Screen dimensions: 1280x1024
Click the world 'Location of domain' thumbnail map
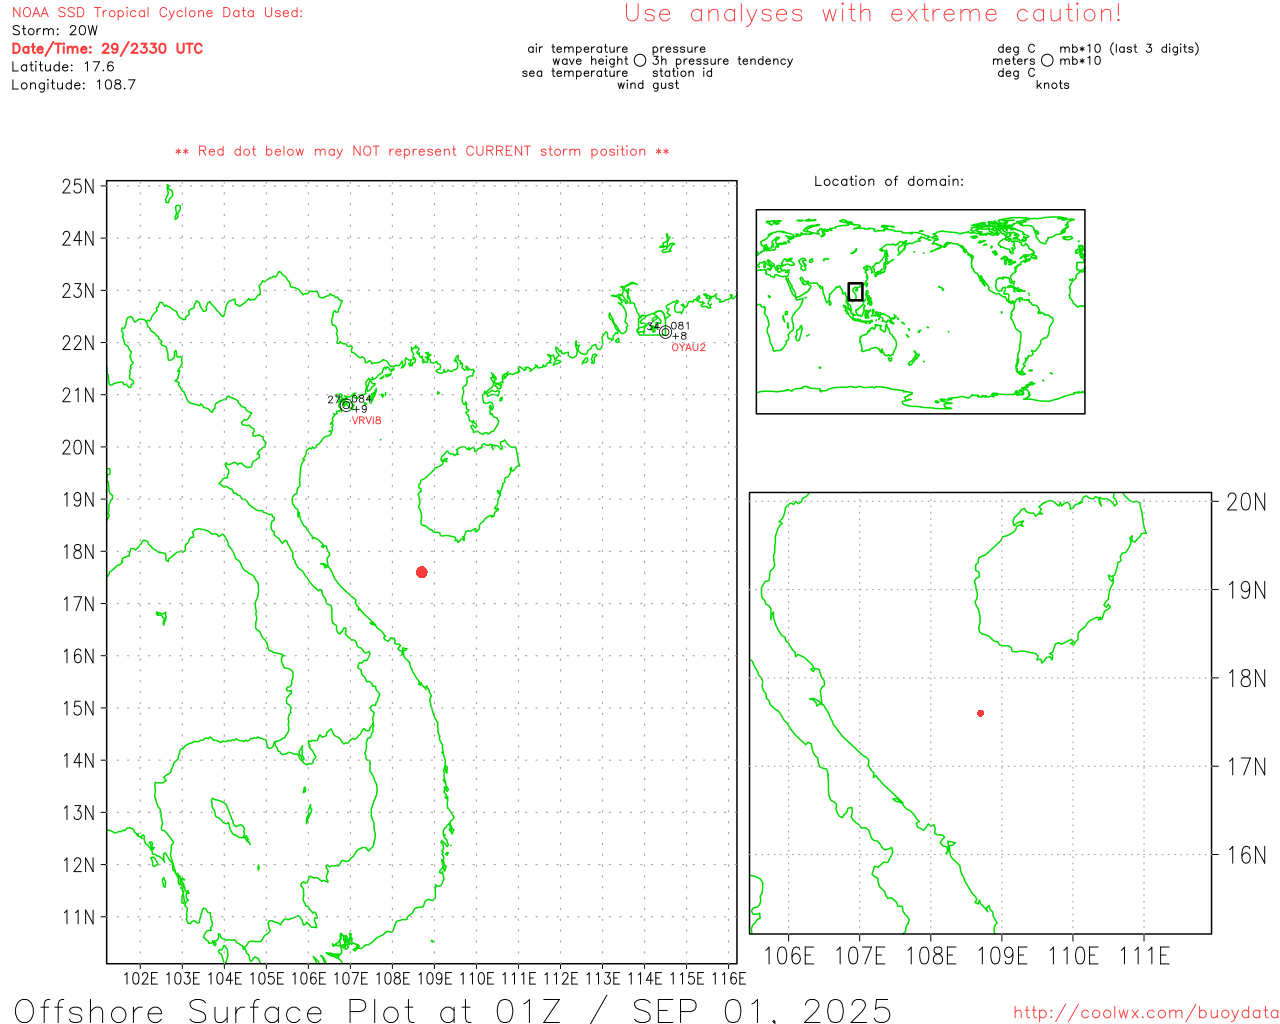point(920,312)
